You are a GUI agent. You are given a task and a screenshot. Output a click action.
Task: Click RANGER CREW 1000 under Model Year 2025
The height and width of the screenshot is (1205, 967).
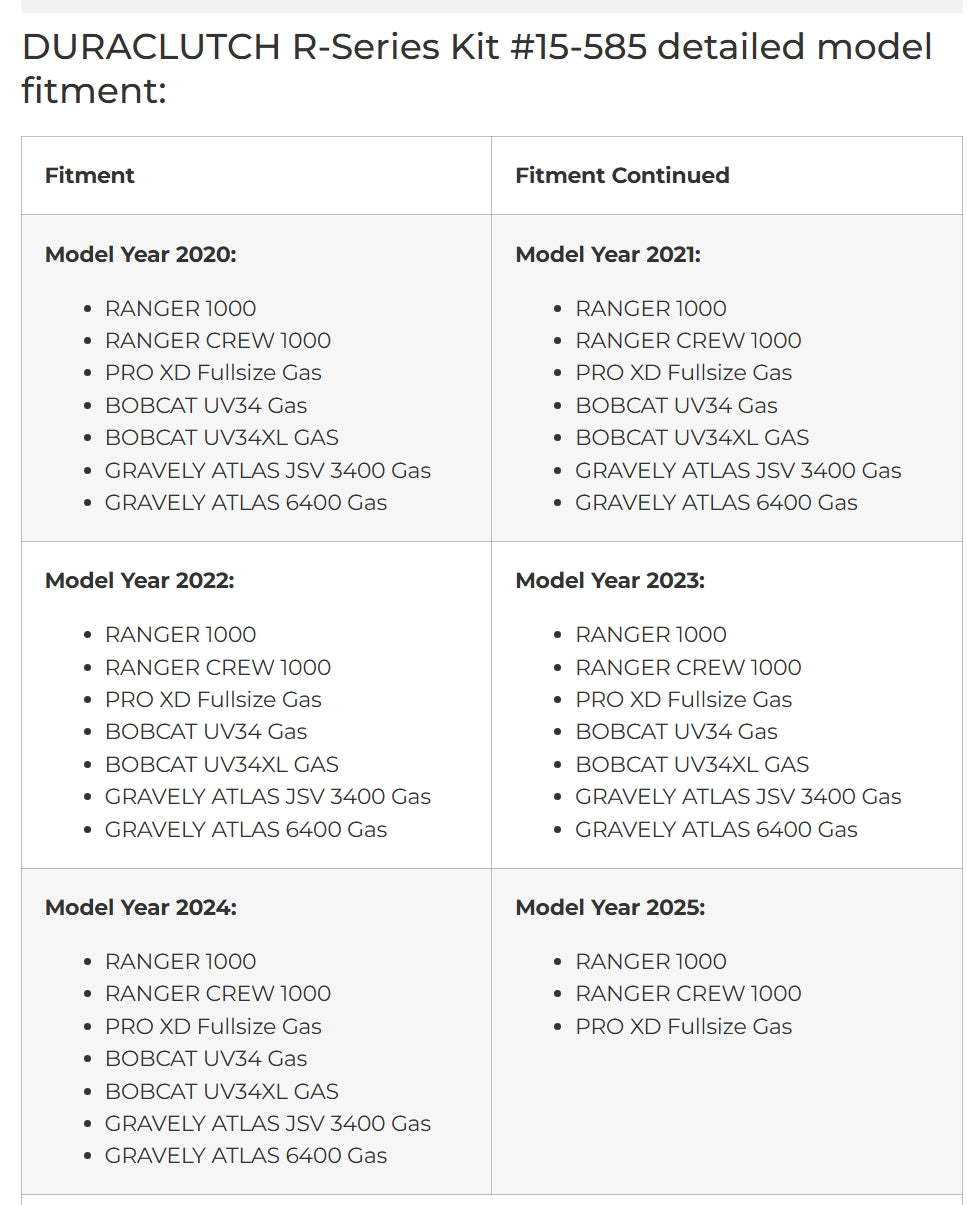(688, 993)
